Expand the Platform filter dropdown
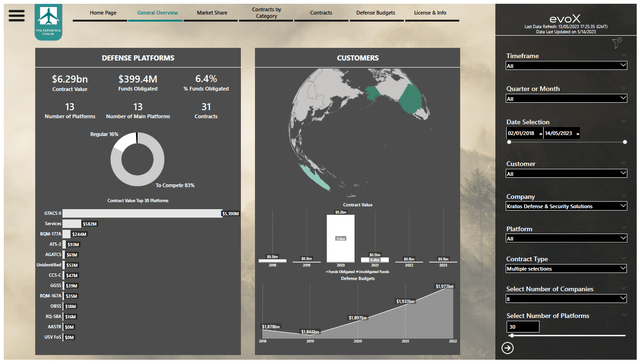640x363 pixels. coord(566,238)
